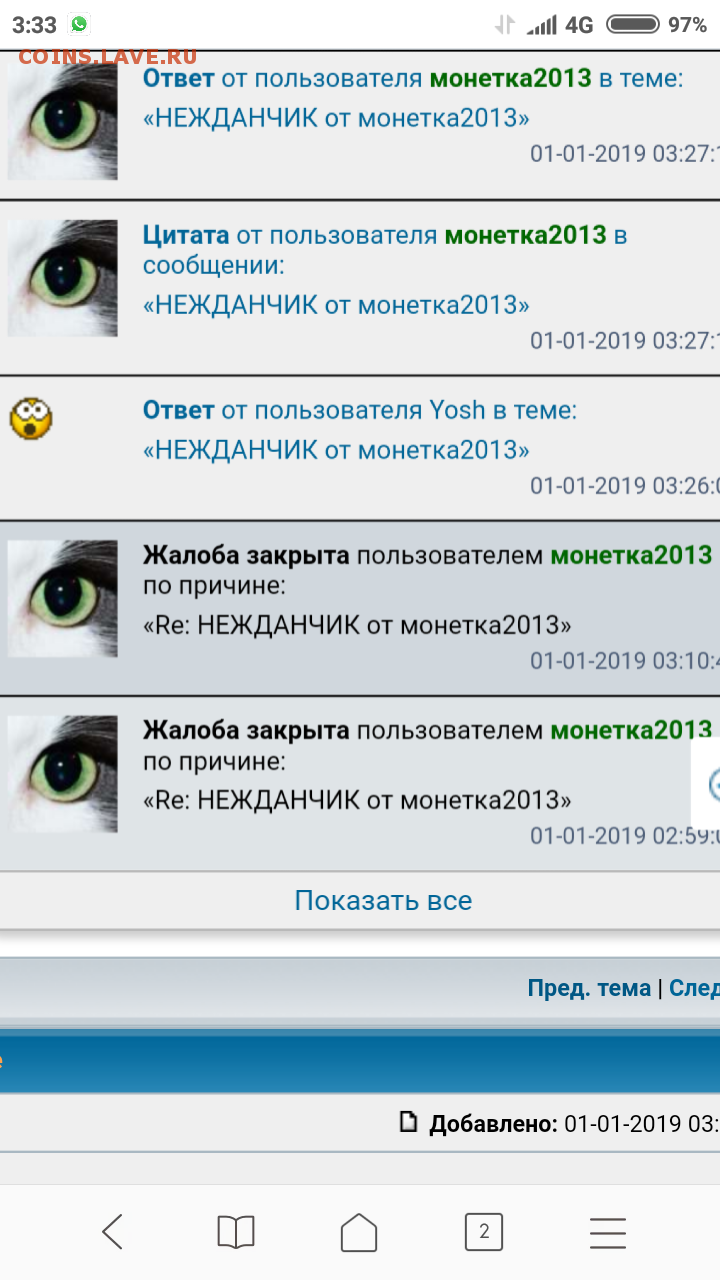Open the coins.lave.ru site logo
Screen dimensions: 720x1280
[x=107, y=56]
